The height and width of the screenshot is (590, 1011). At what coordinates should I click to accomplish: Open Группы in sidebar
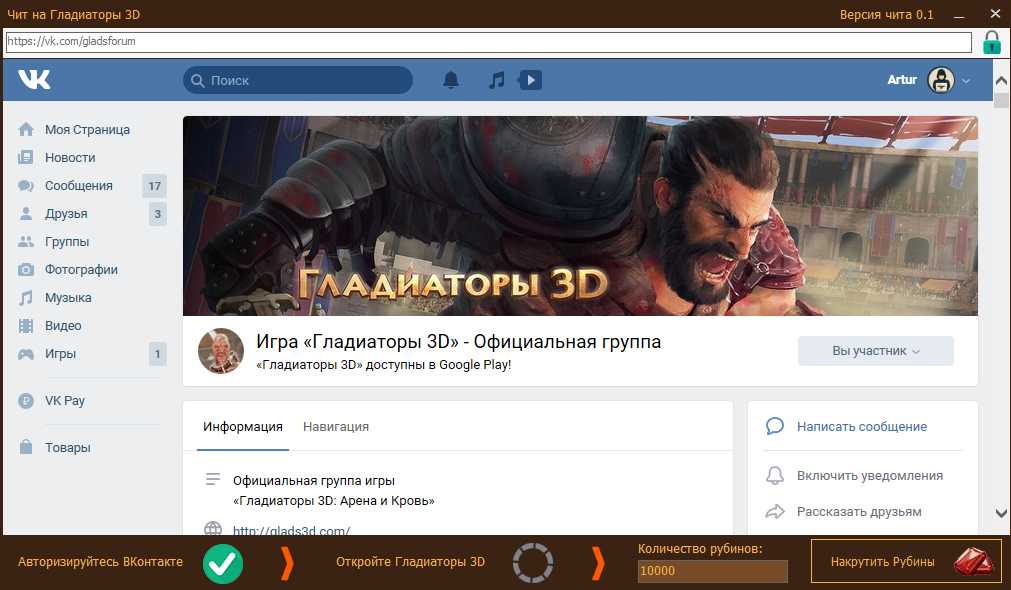click(67, 242)
